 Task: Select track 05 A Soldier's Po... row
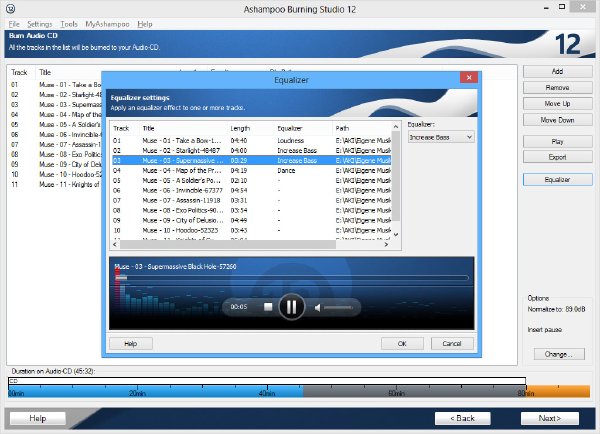point(252,180)
